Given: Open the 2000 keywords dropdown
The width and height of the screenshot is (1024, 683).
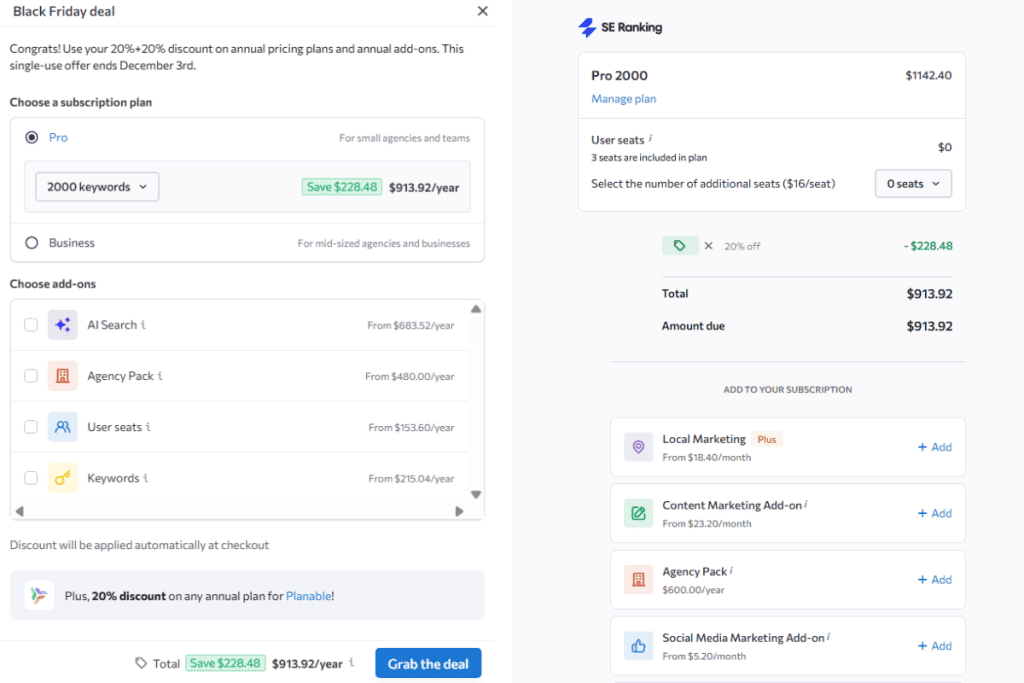Looking at the screenshot, I should pos(97,187).
